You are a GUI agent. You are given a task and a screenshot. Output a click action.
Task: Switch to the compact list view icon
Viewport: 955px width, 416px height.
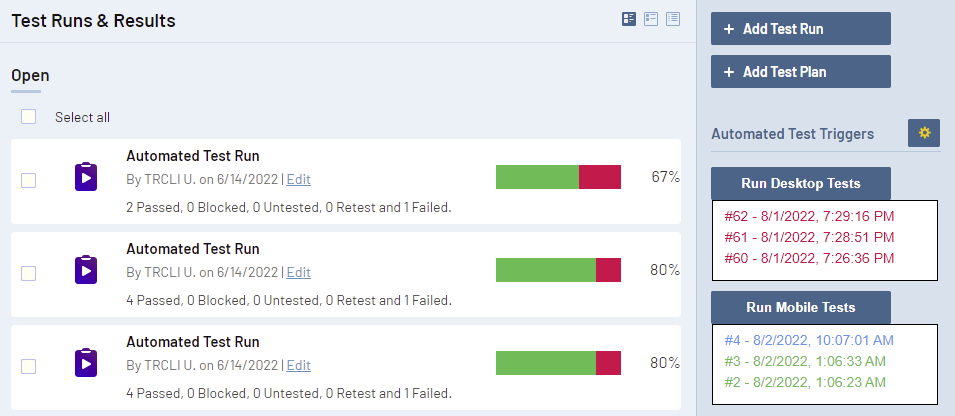pyautogui.click(x=673, y=19)
